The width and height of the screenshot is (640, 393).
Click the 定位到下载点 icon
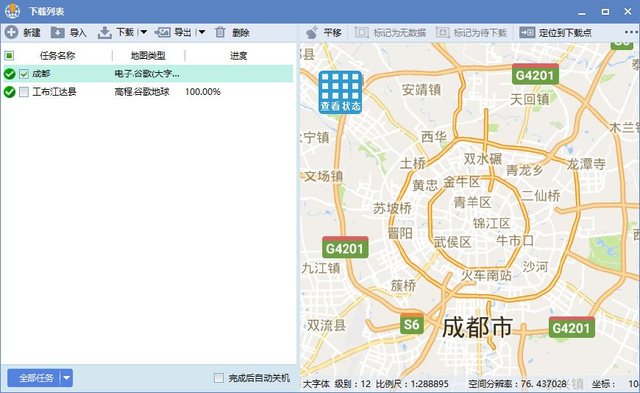527,32
